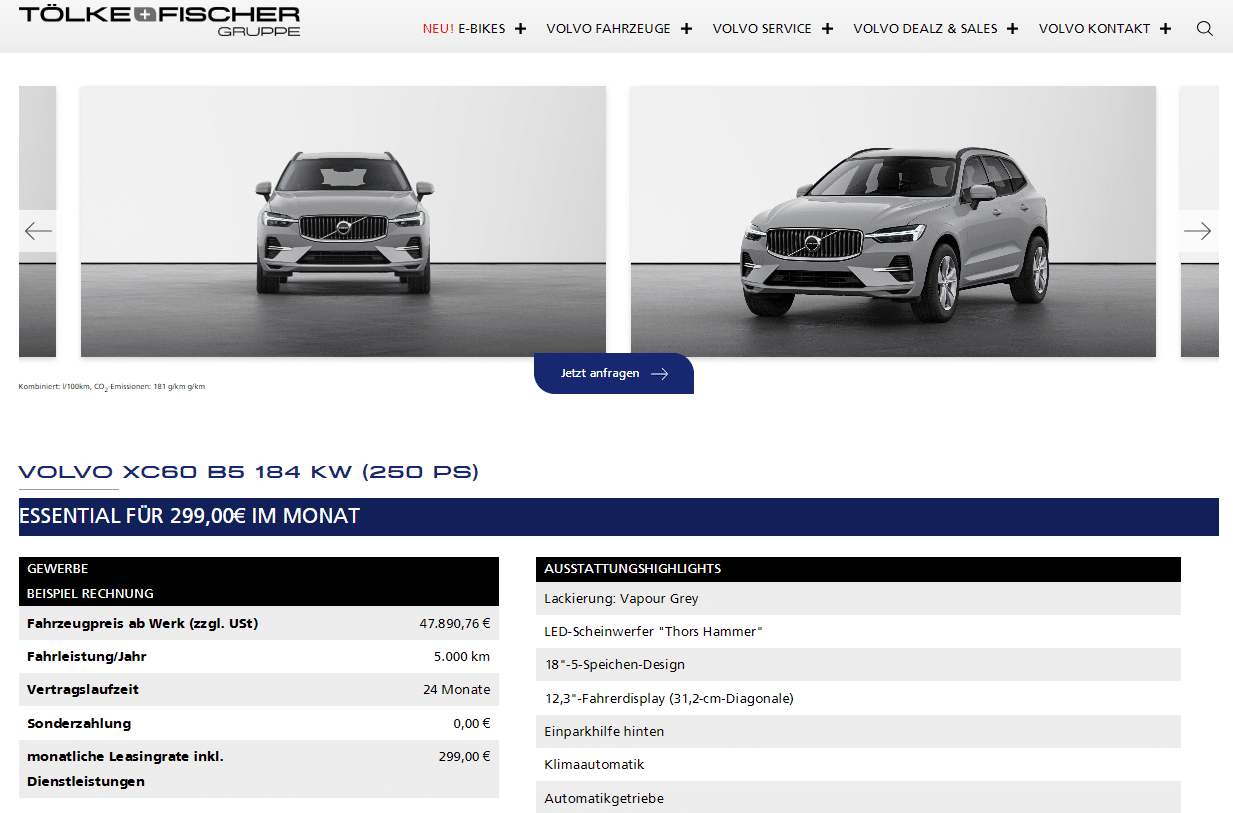Click the Einparkhilfe hinten row
The width and height of the screenshot is (1233, 813).
(x=858, y=731)
